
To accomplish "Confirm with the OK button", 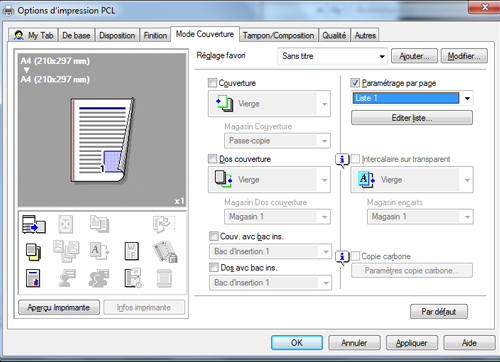I will pyautogui.click(x=297, y=343).
